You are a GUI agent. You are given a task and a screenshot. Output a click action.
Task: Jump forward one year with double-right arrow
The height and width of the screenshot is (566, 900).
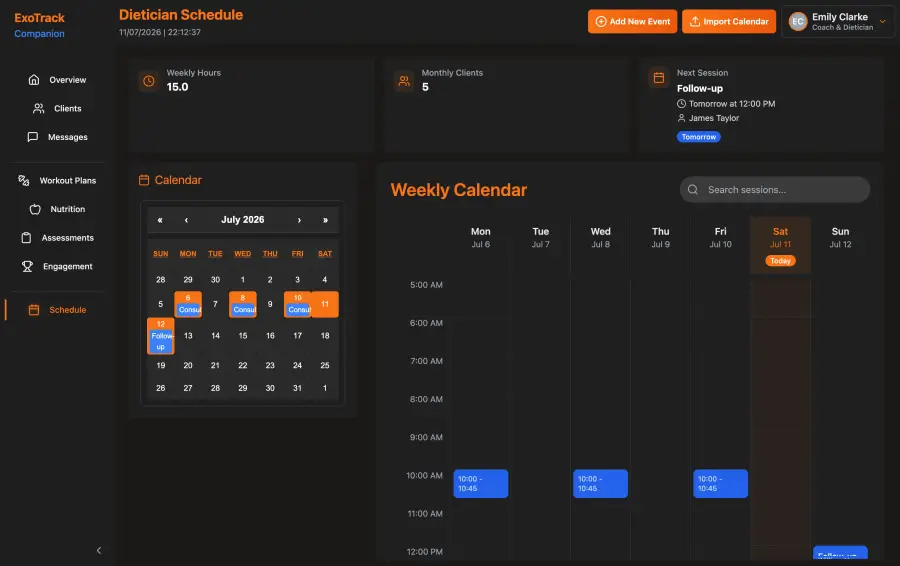[x=325, y=220]
